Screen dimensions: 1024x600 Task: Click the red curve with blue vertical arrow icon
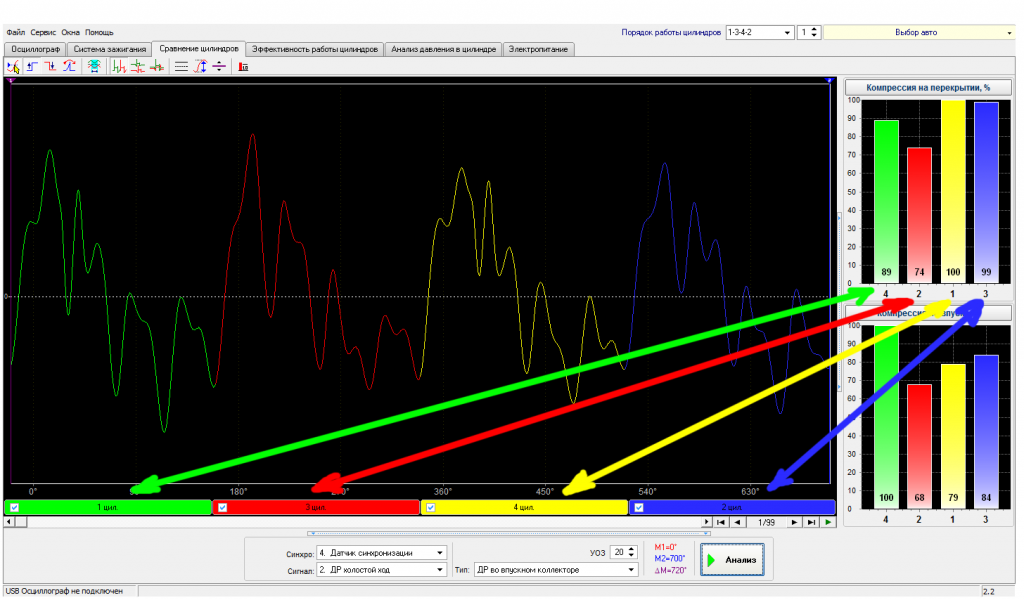200,67
